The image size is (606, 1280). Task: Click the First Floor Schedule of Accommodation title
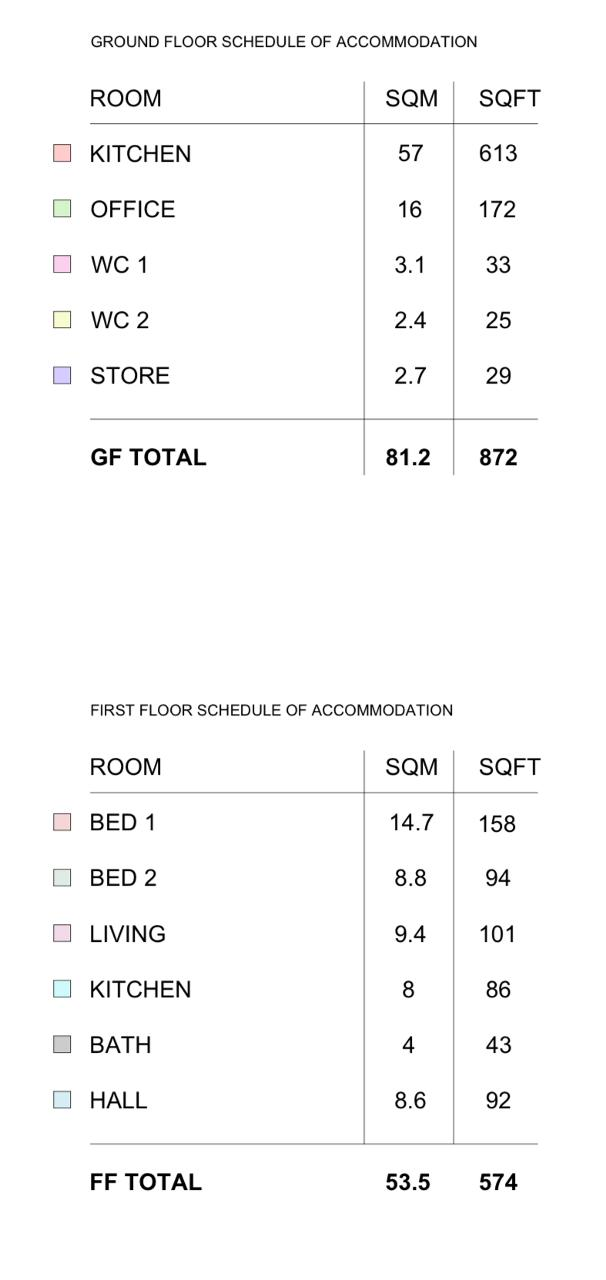[x=271, y=711]
